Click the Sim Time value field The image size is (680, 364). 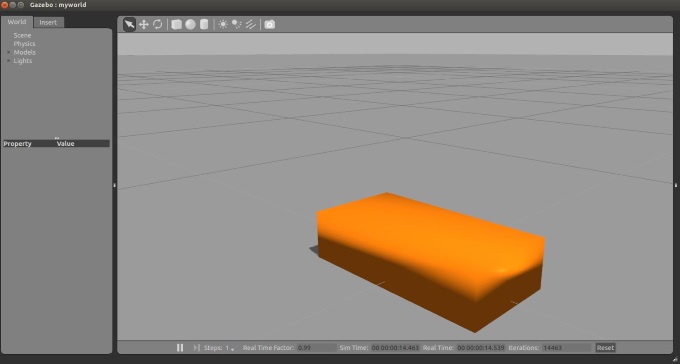click(395, 348)
